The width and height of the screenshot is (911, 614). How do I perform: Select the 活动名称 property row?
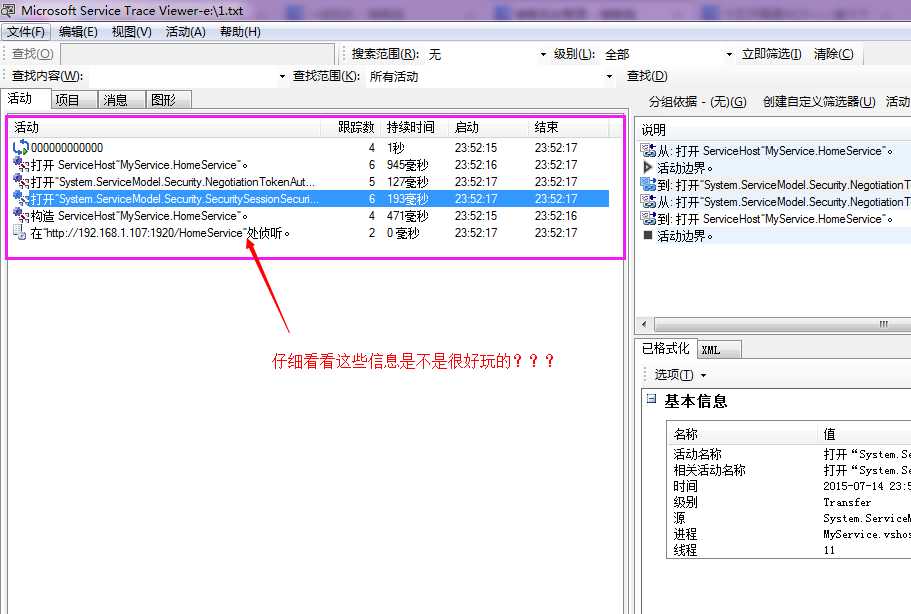(790, 454)
